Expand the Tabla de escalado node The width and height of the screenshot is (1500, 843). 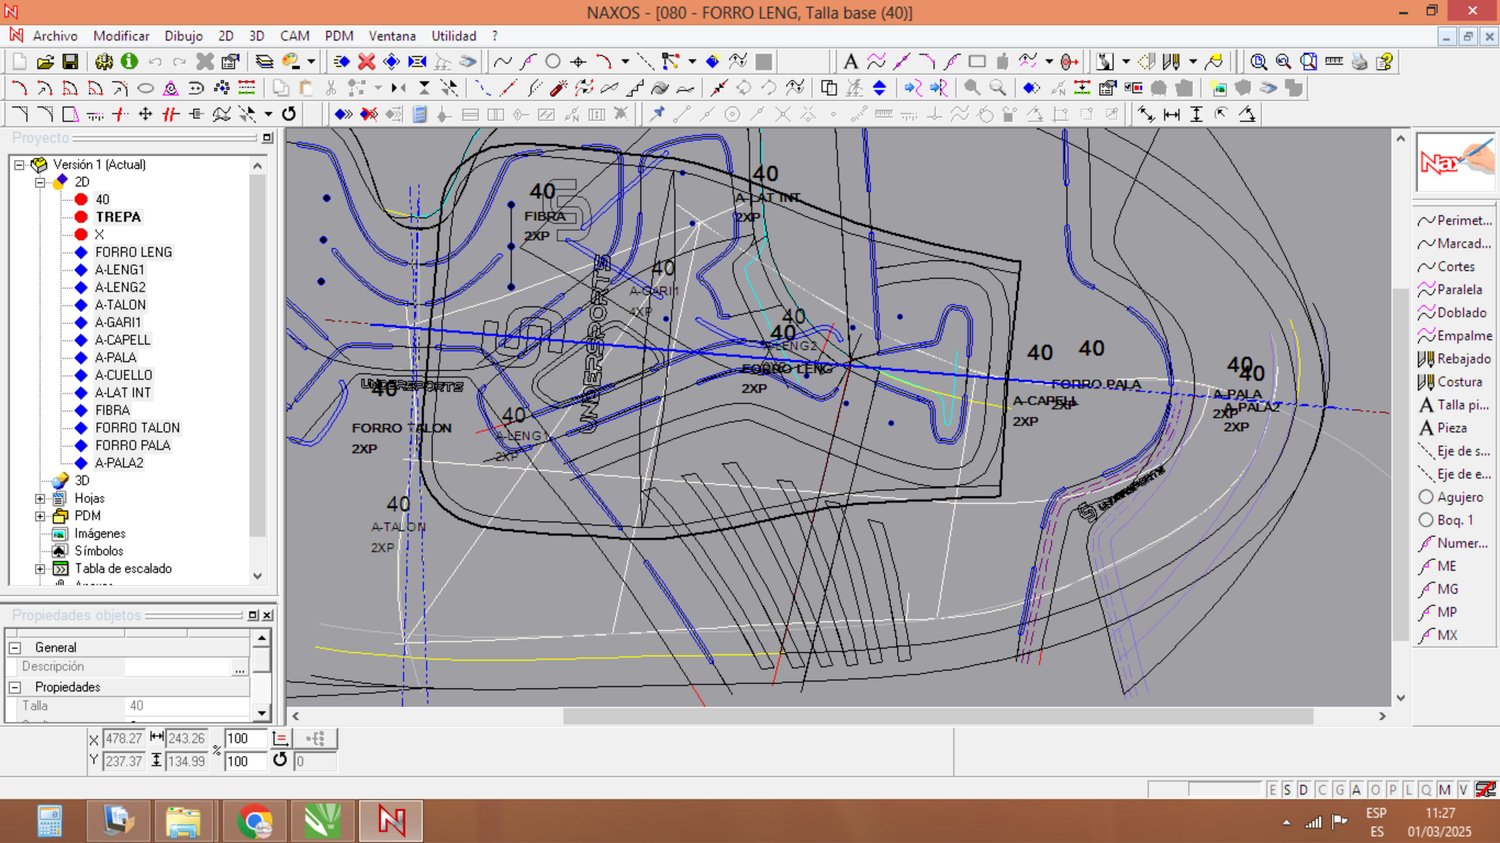(41, 569)
